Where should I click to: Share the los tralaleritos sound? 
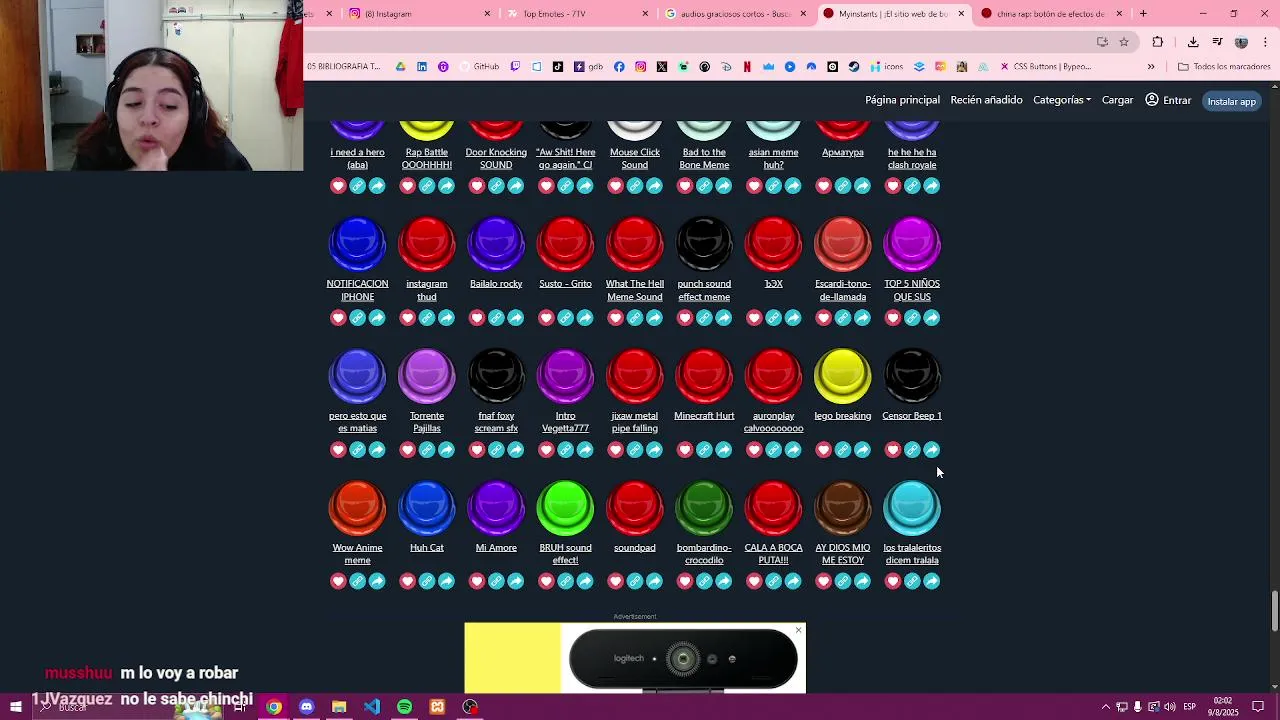932,582
